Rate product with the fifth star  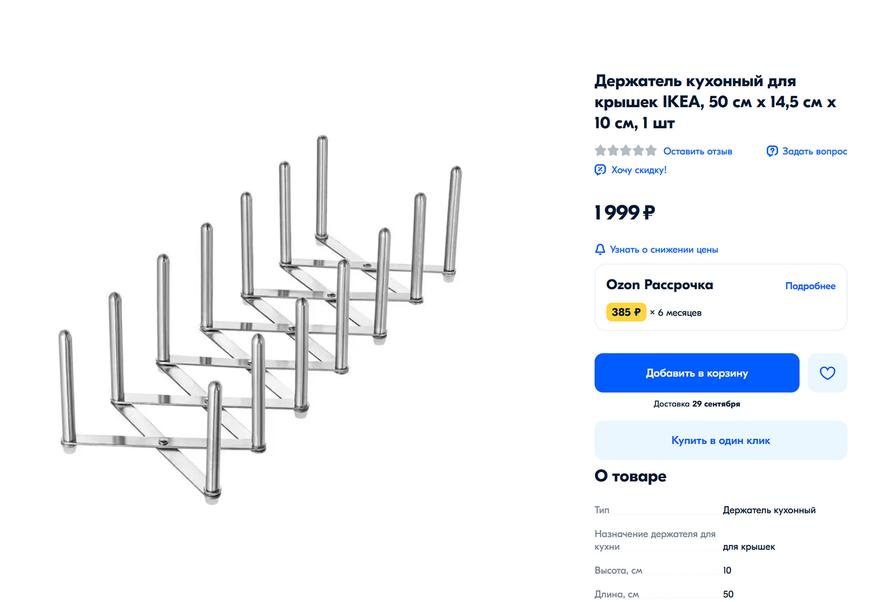651,151
